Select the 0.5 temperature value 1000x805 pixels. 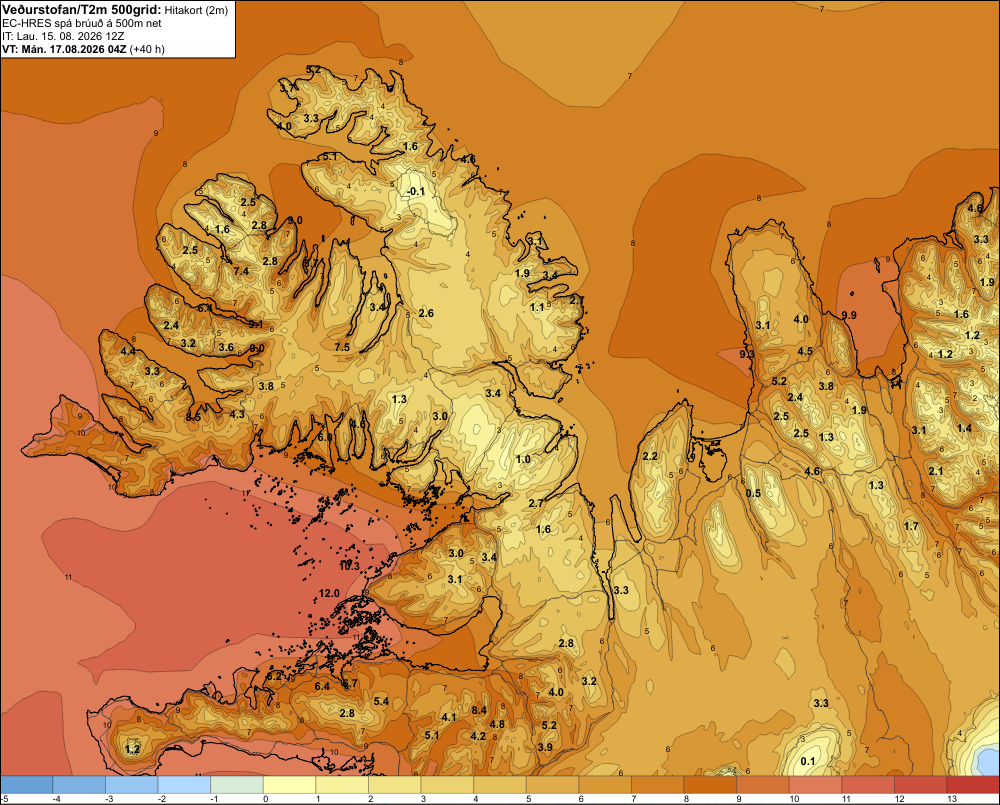click(753, 493)
